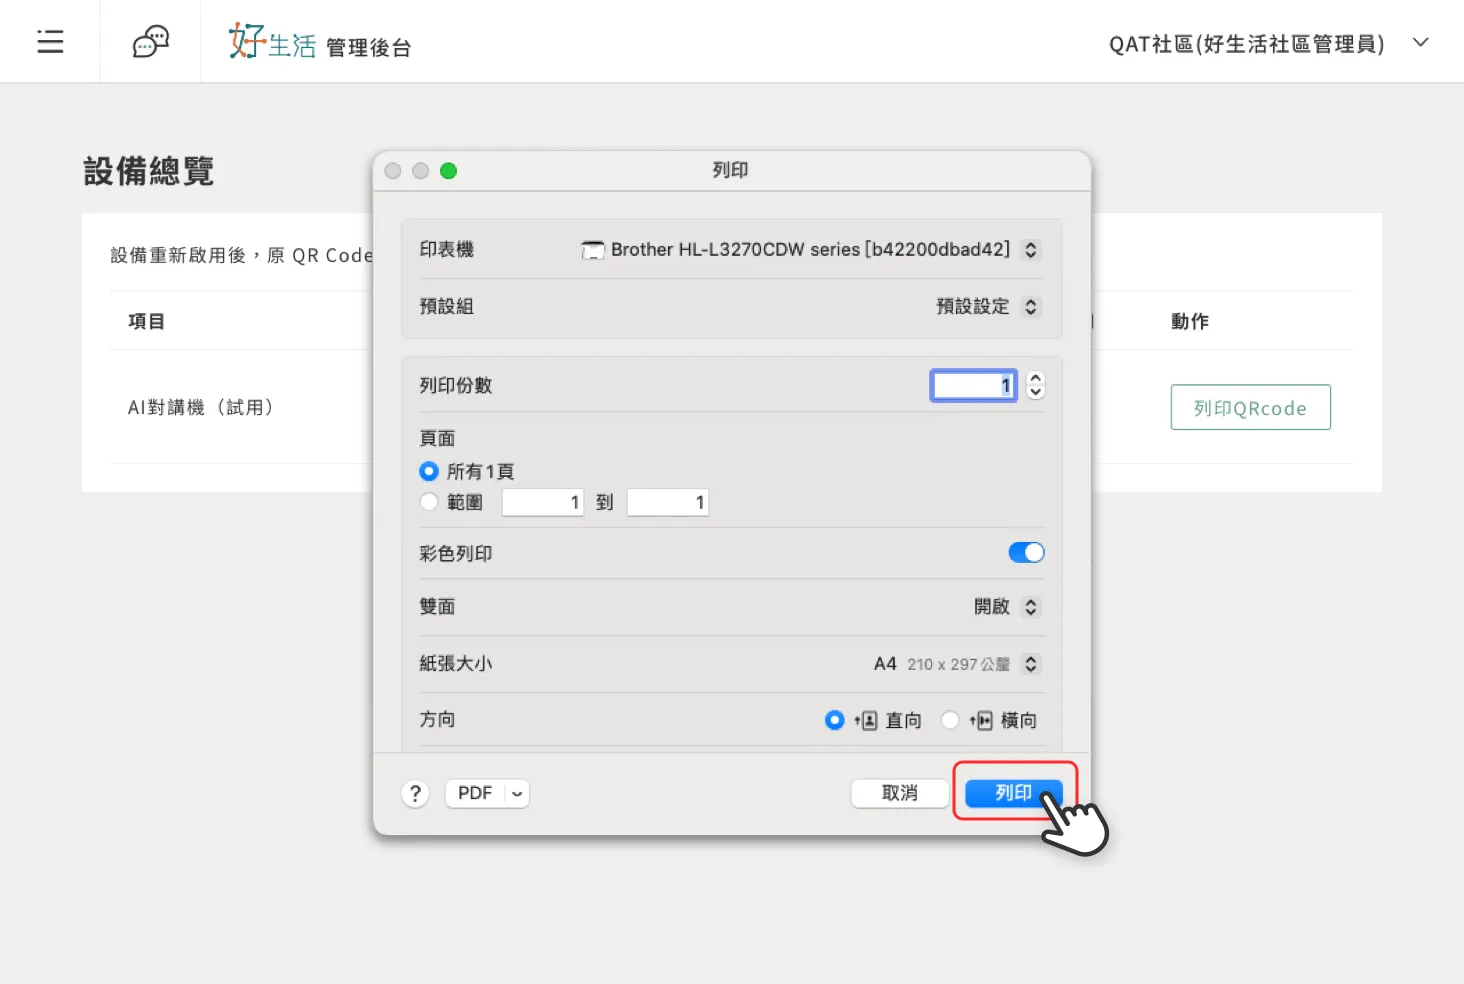Expand the 雙面 duplex dropdown

pyautogui.click(x=1031, y=607)
